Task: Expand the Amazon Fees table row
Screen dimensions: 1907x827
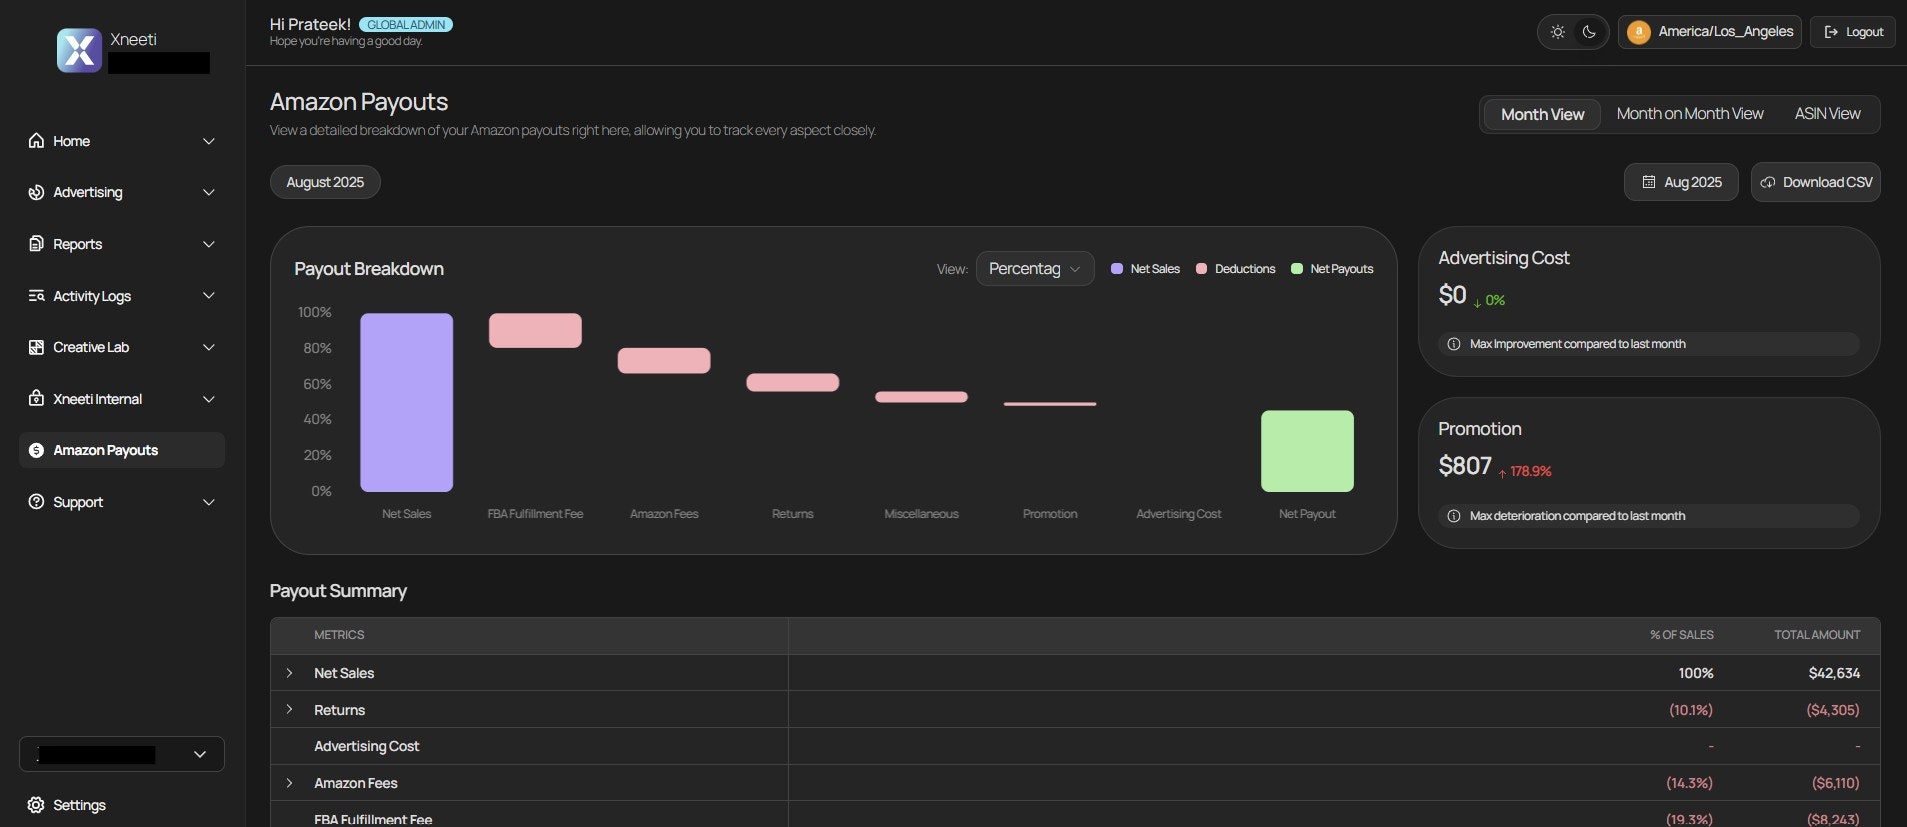Action: tap(290, 783)
